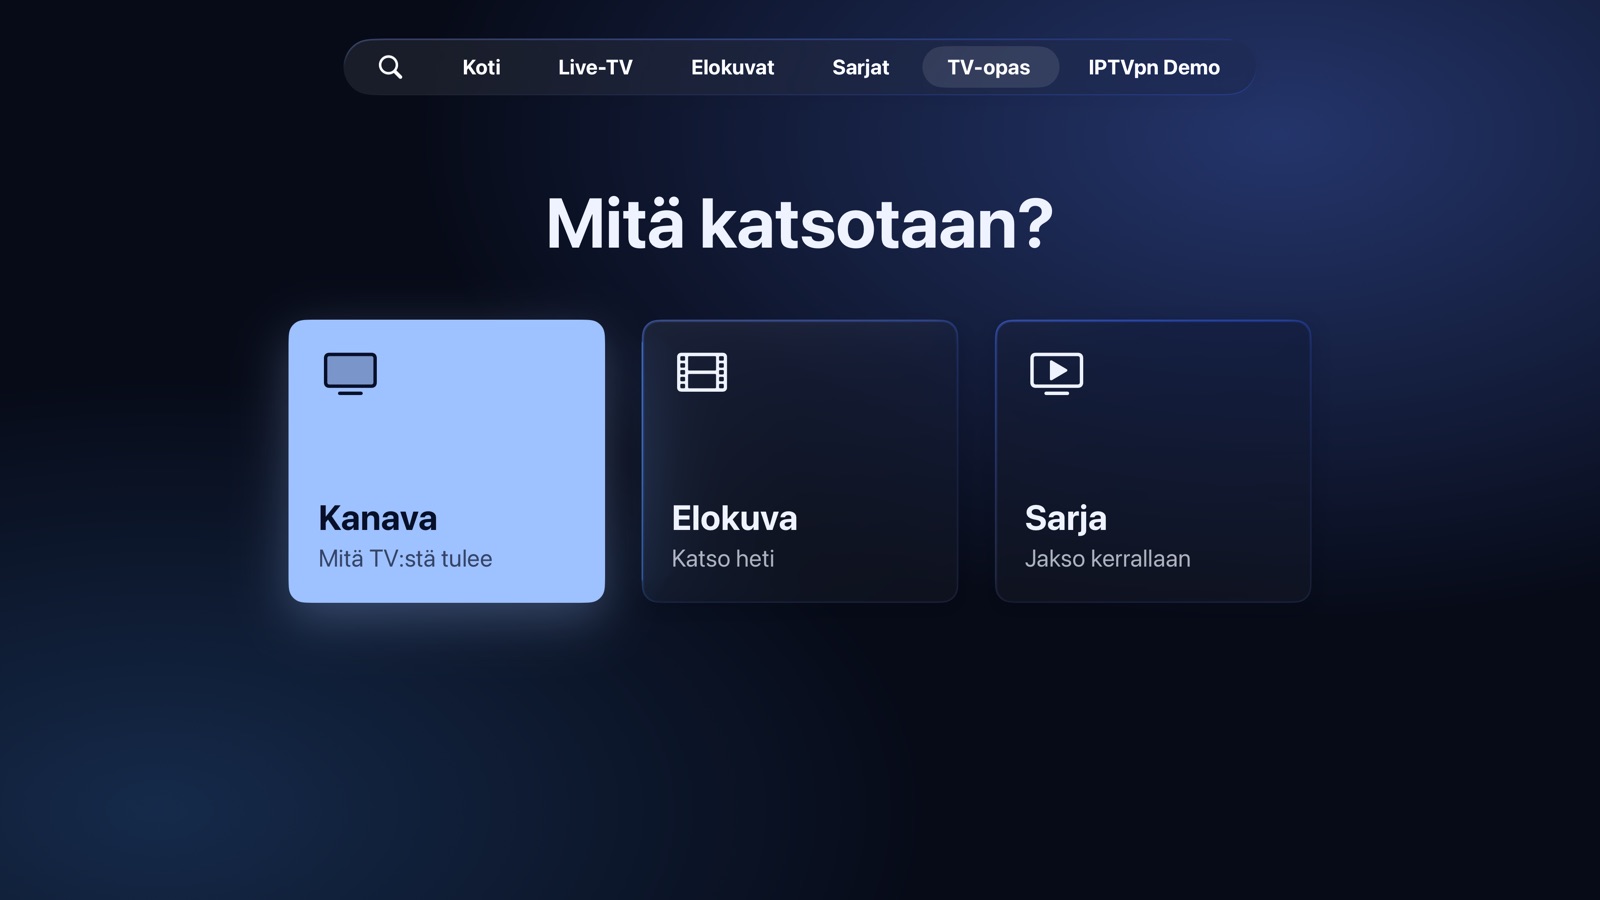Choose the Sarja card

point(1153,461)
